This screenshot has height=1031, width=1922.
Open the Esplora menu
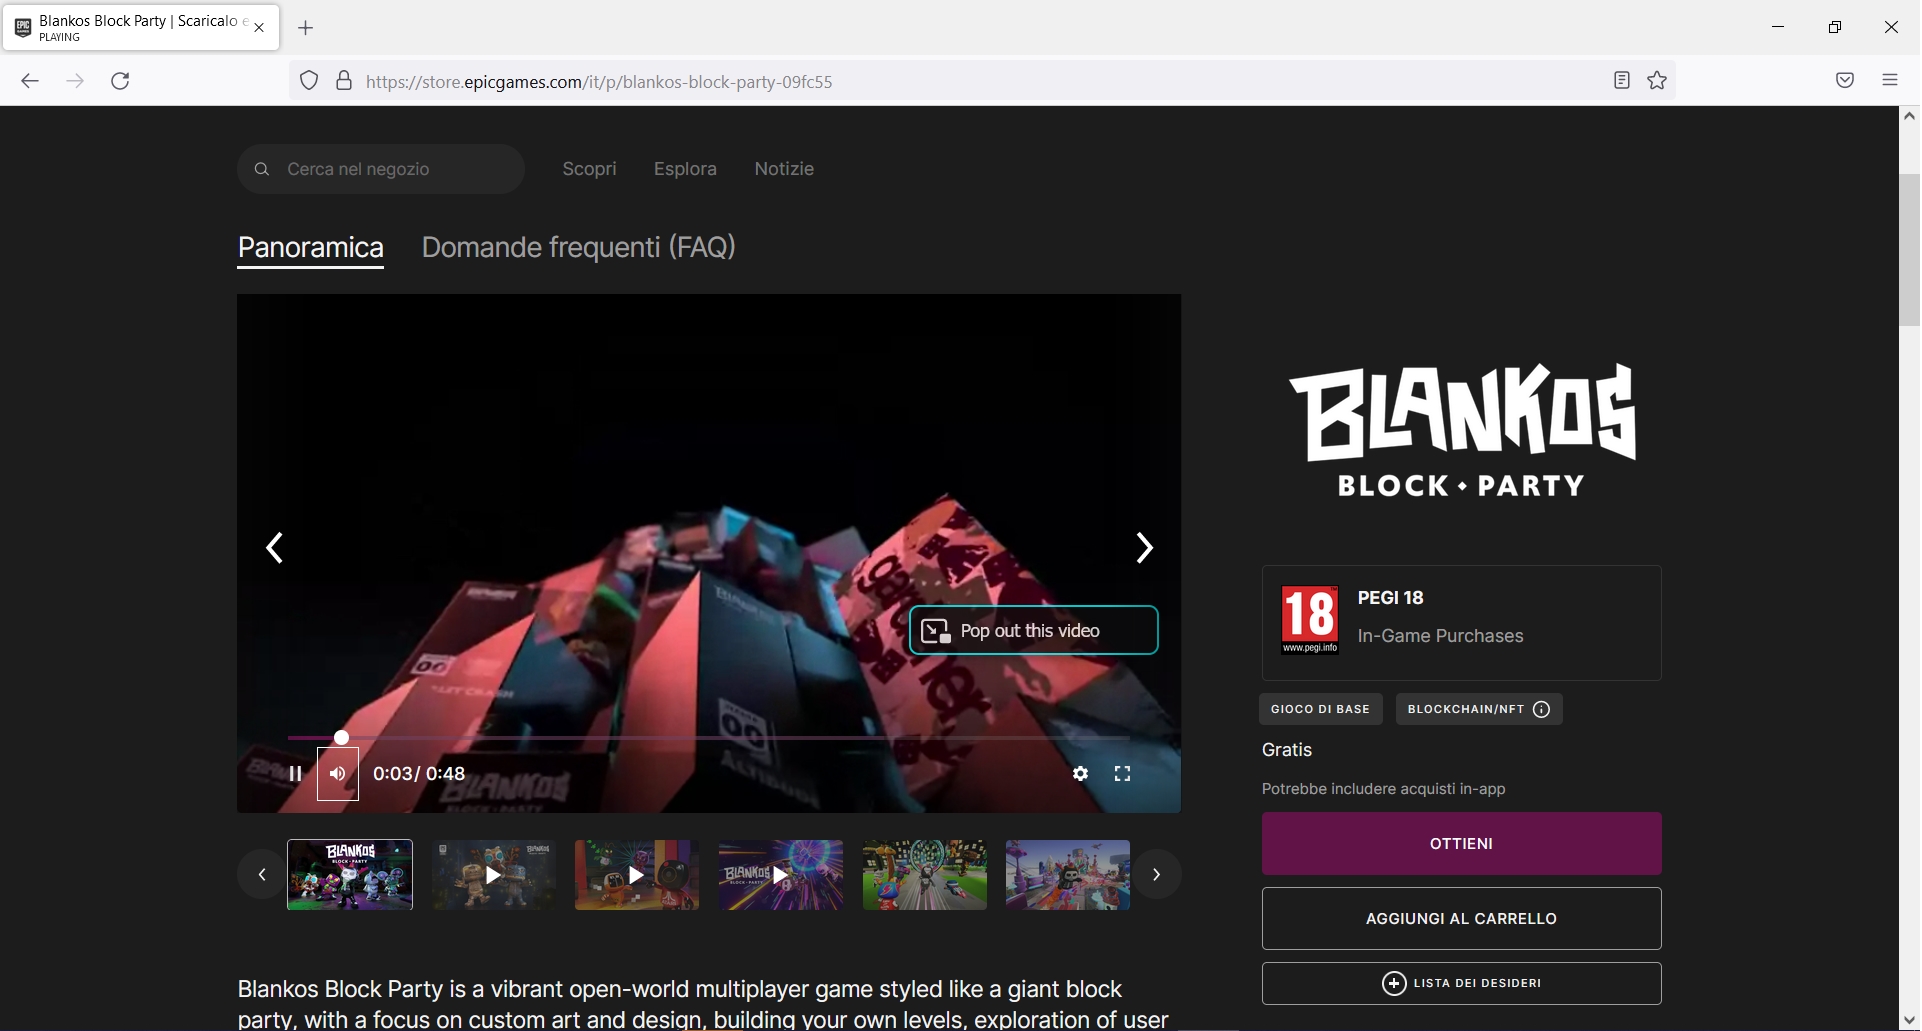coord(685,169)
